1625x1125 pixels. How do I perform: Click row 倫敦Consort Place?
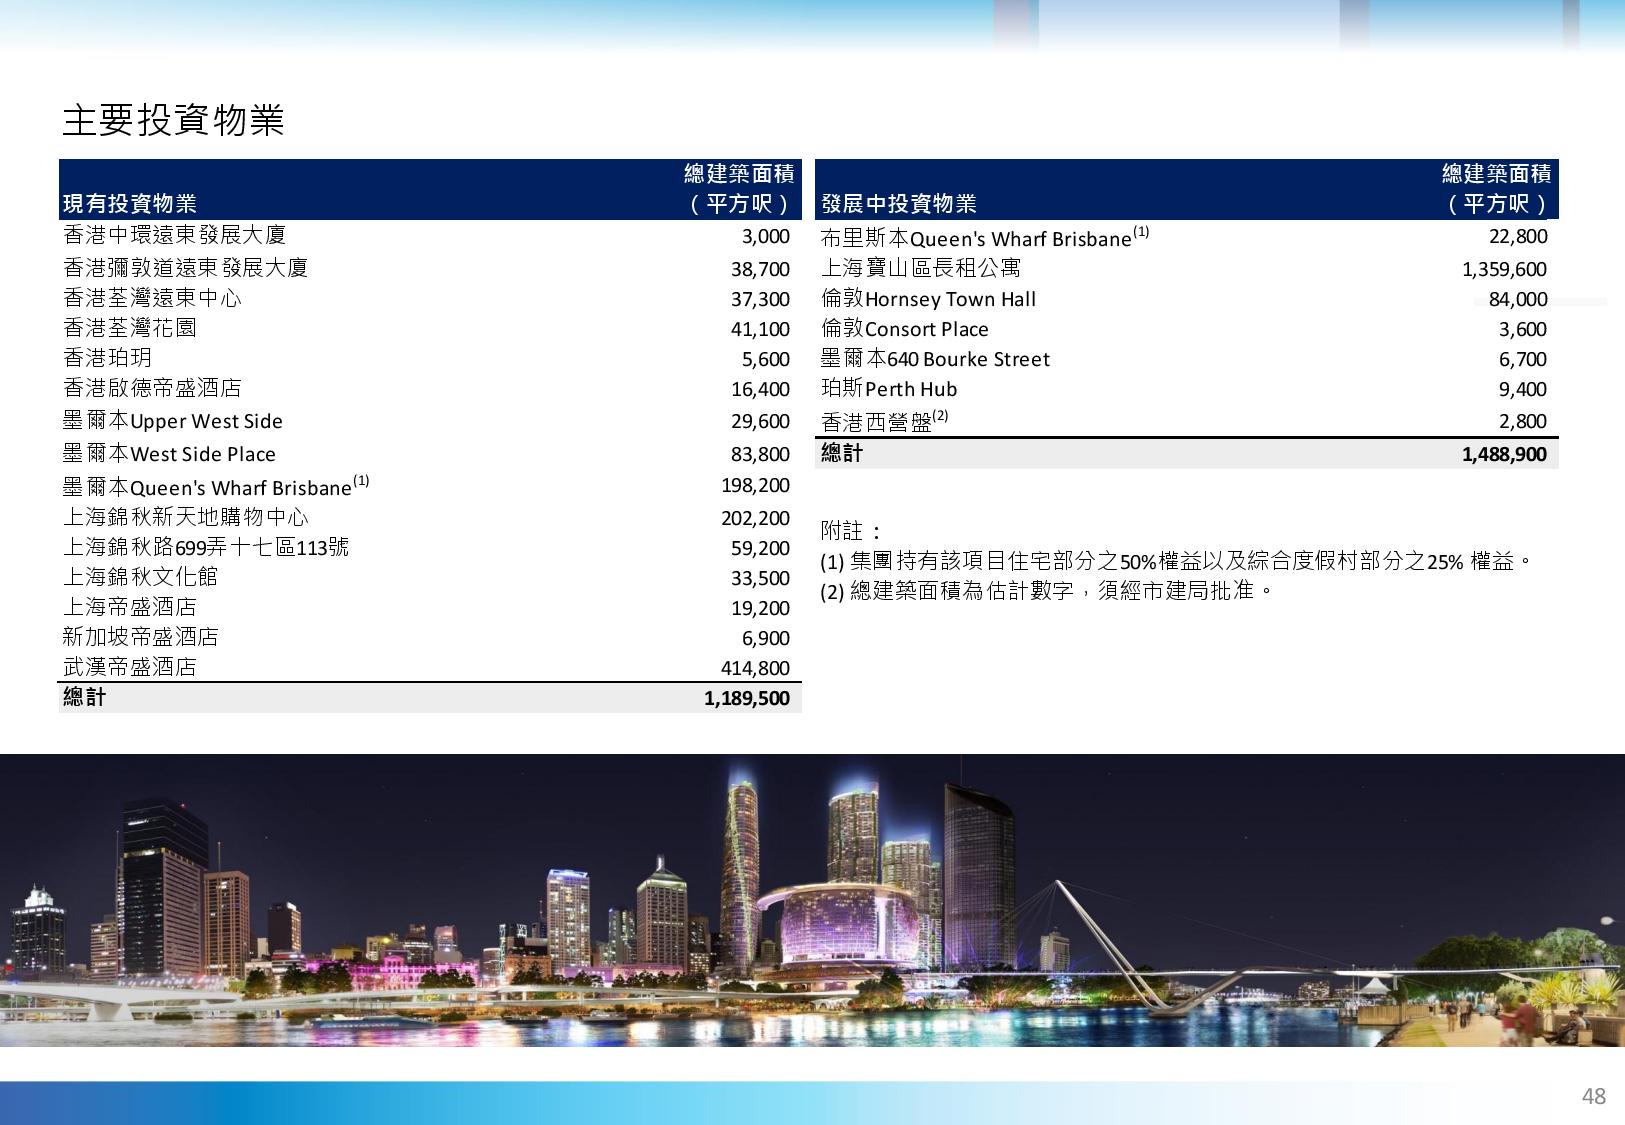click(1188, 328)
